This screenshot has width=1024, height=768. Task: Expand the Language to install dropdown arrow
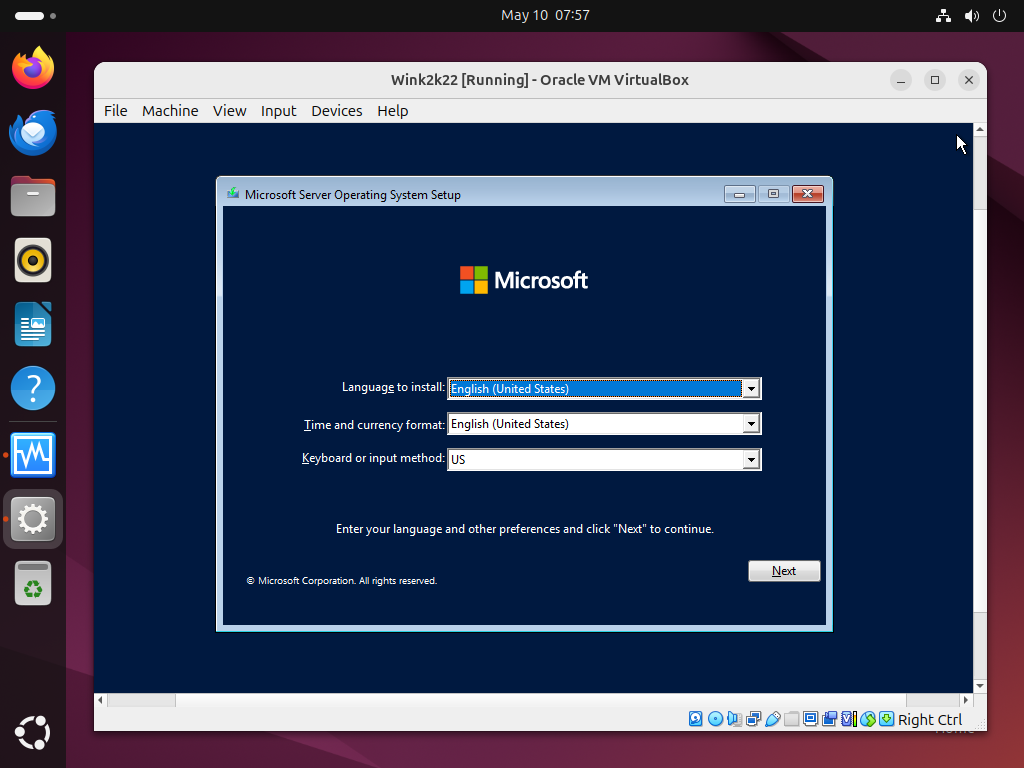(751, 389)
